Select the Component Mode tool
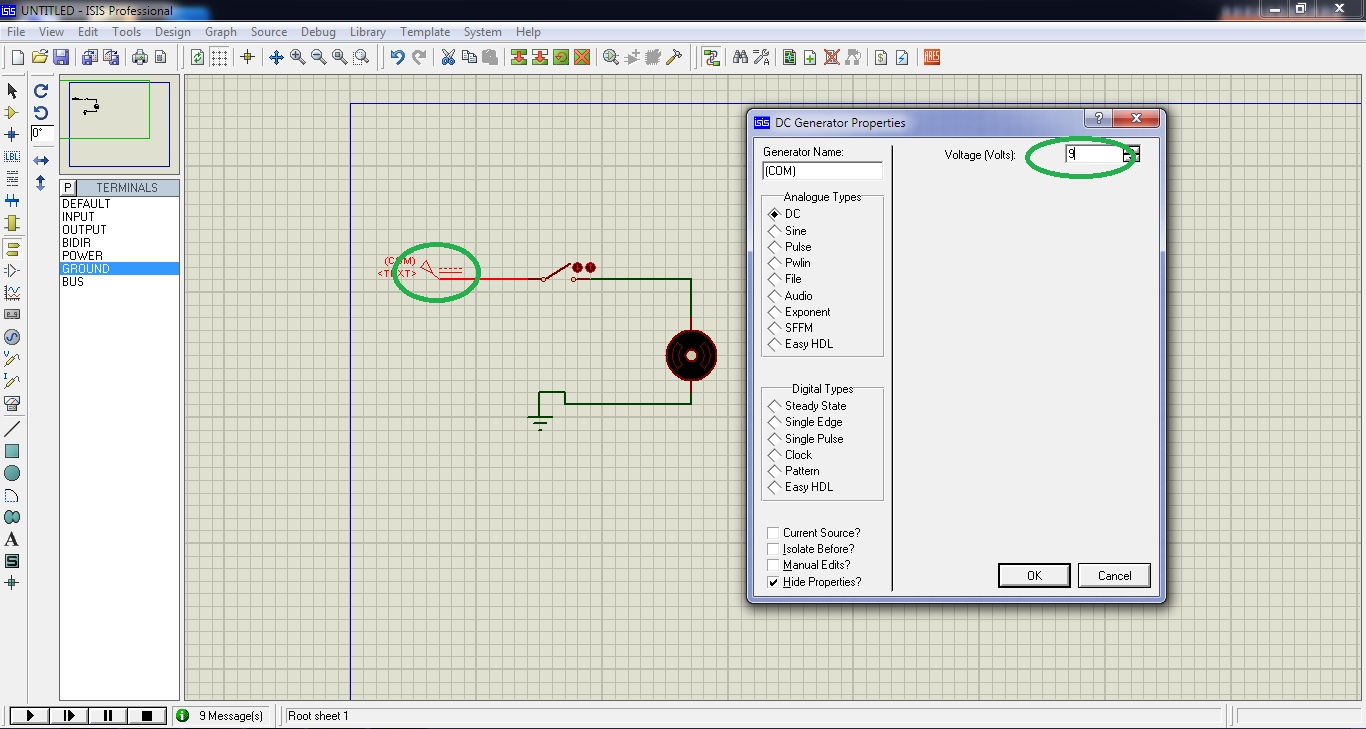The height and width of the screenshot is (729, 1366). (x=11, y=114)
